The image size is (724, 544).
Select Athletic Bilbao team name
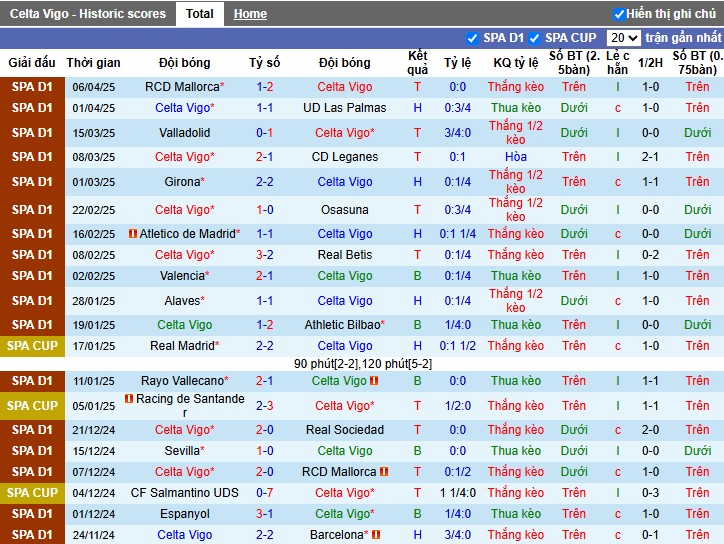click(344, 325)
